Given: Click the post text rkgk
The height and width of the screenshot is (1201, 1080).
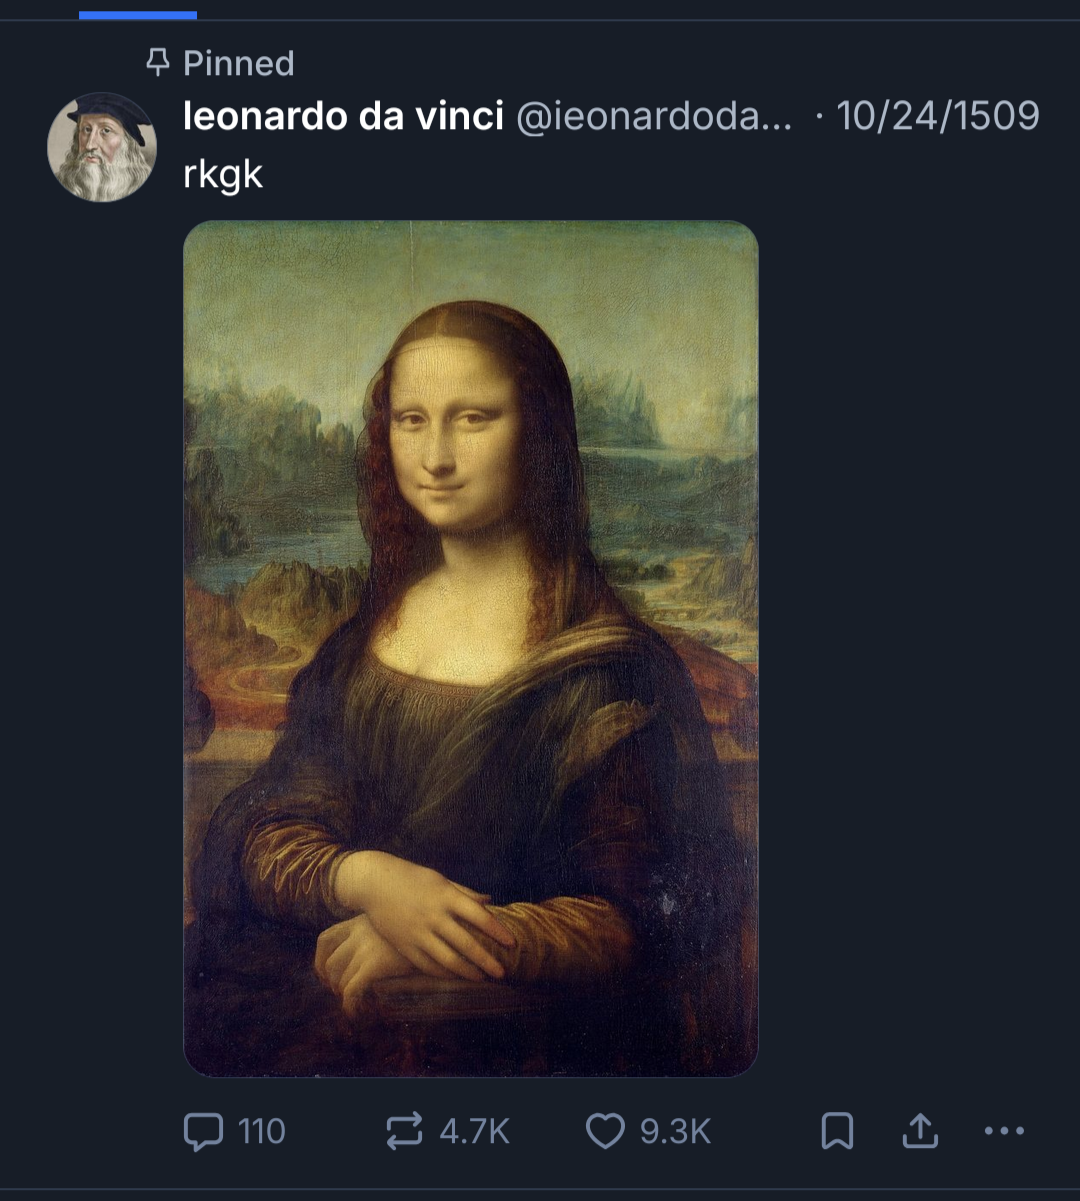Looking at the screenshot, I should [223, 174].
